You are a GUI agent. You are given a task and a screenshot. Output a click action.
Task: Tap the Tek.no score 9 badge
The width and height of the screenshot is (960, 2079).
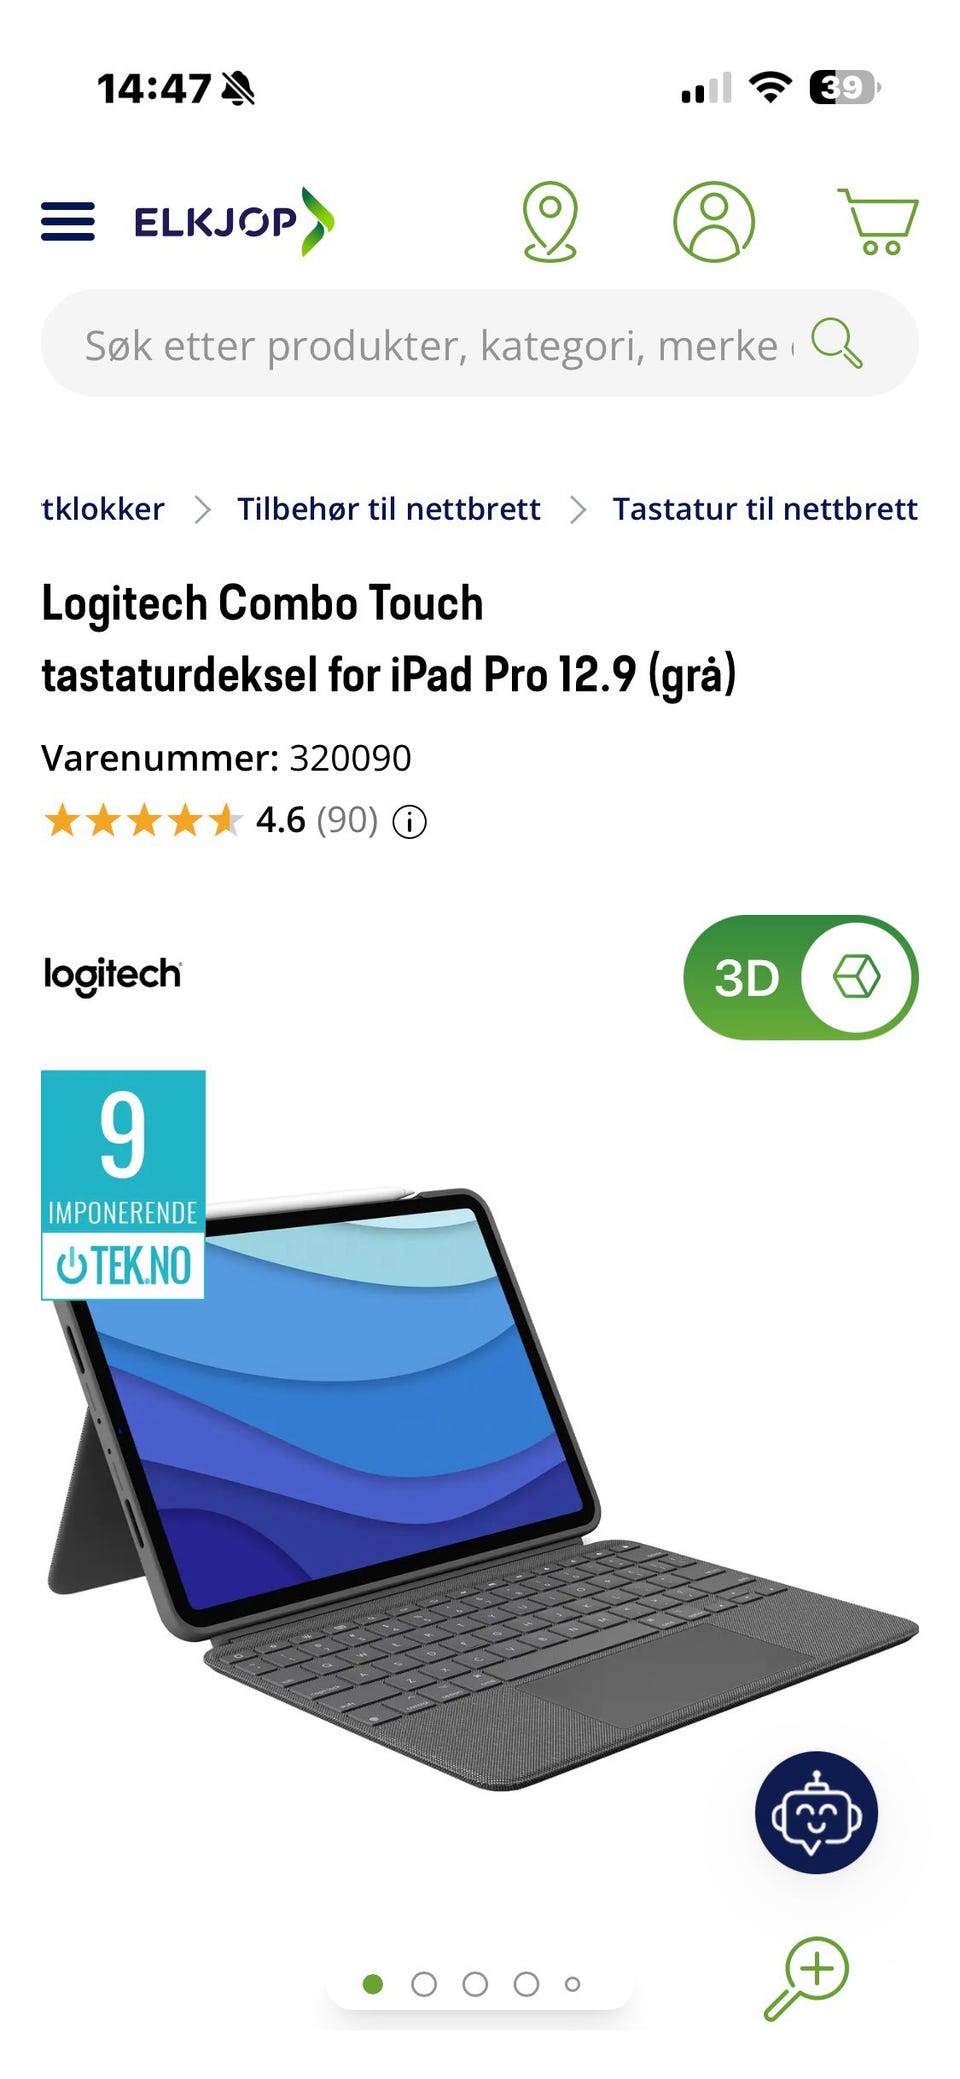click(123, 1184)
